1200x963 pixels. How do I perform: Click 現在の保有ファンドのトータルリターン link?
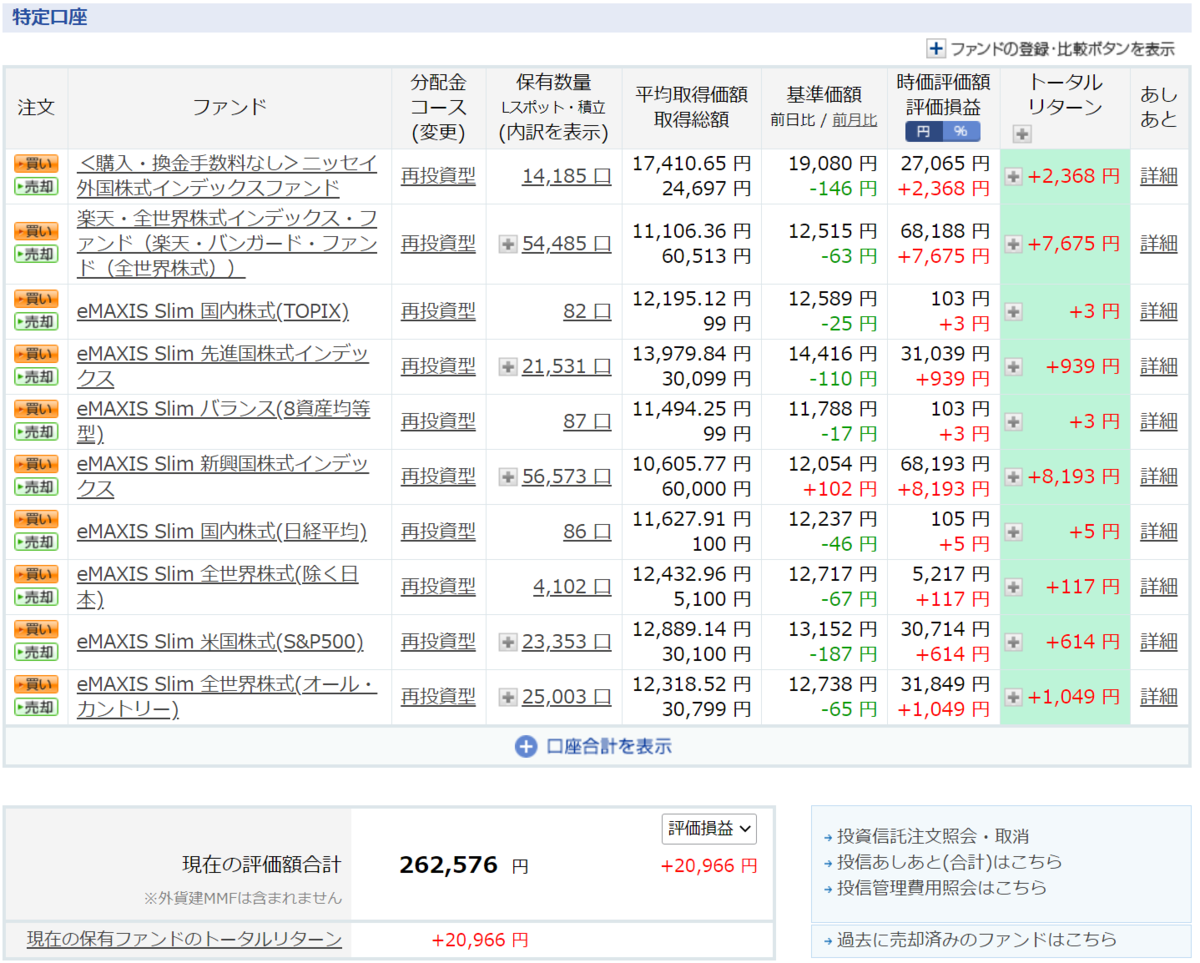(184, 939)
